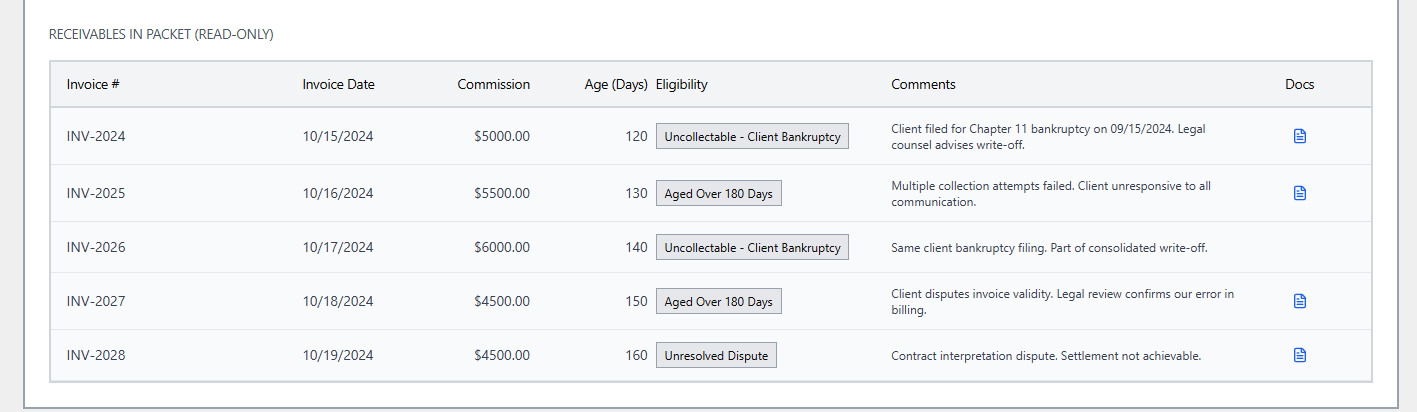The height and width of the screenshot is (412, 1417).
Task: Click the $4500.00 commission for INV-2028
Action: pyautogui.click(x=502, y=355)
